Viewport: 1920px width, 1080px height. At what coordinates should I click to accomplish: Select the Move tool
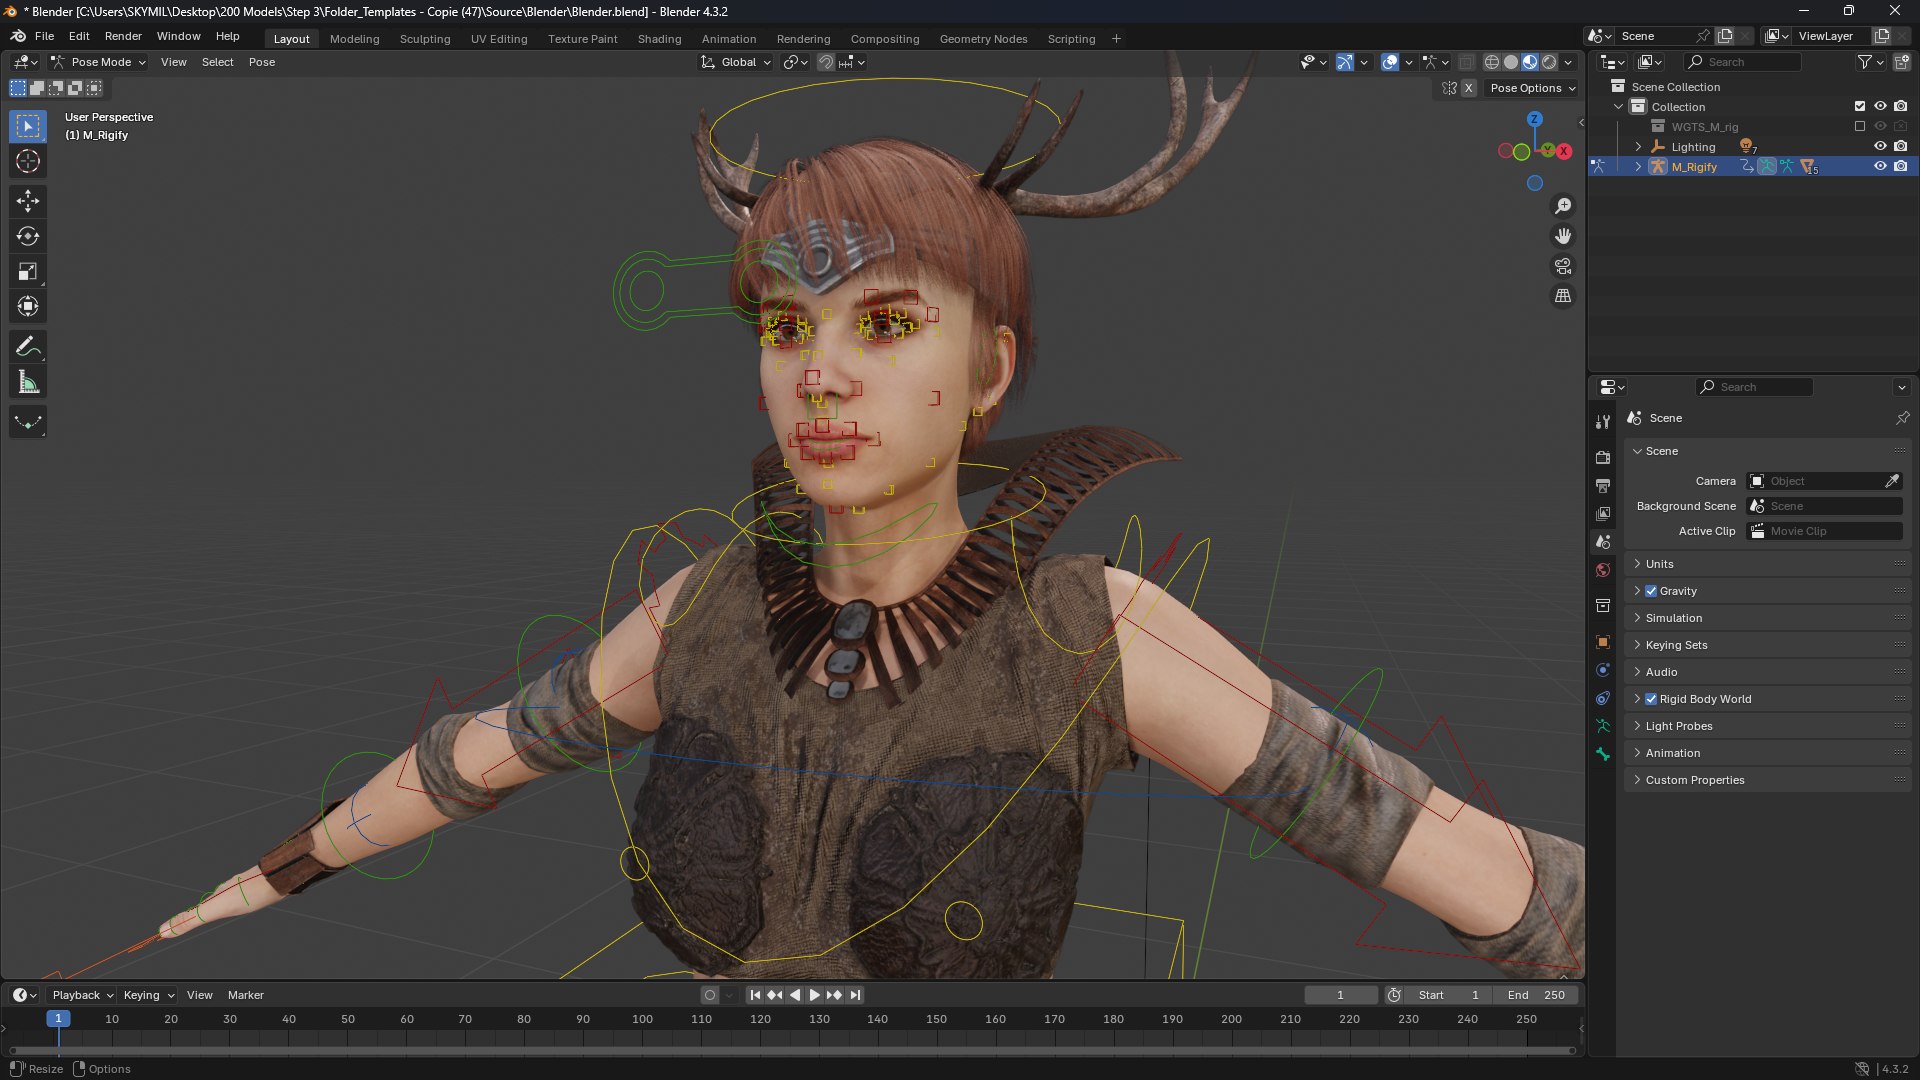(28, 201)
